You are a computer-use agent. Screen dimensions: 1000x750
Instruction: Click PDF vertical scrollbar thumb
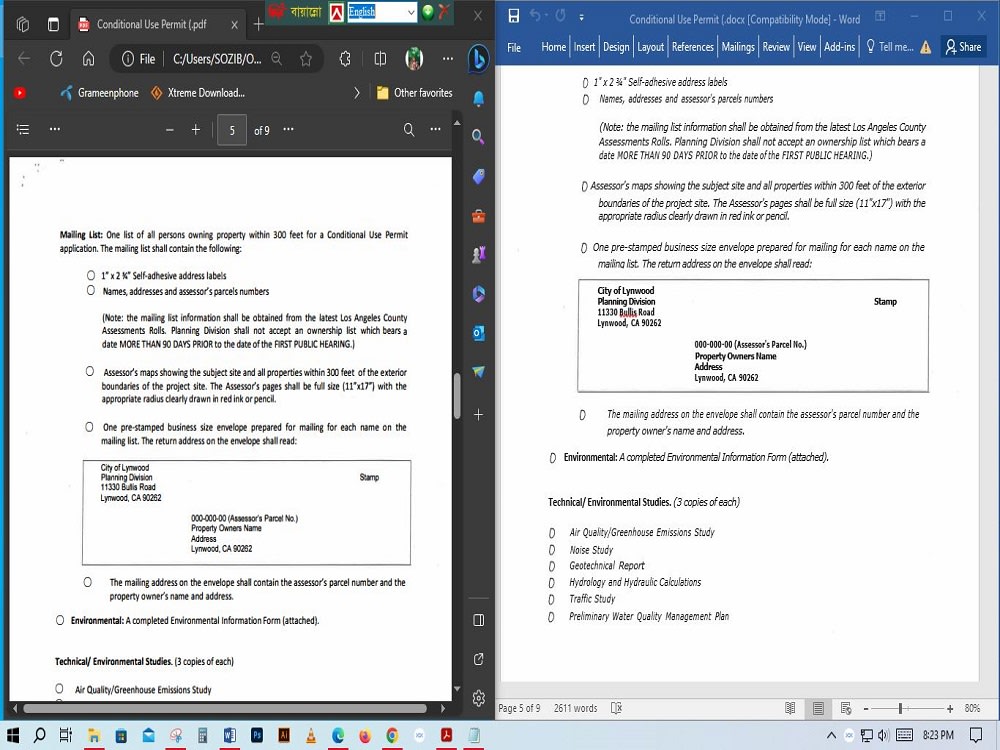click(457, 395)
